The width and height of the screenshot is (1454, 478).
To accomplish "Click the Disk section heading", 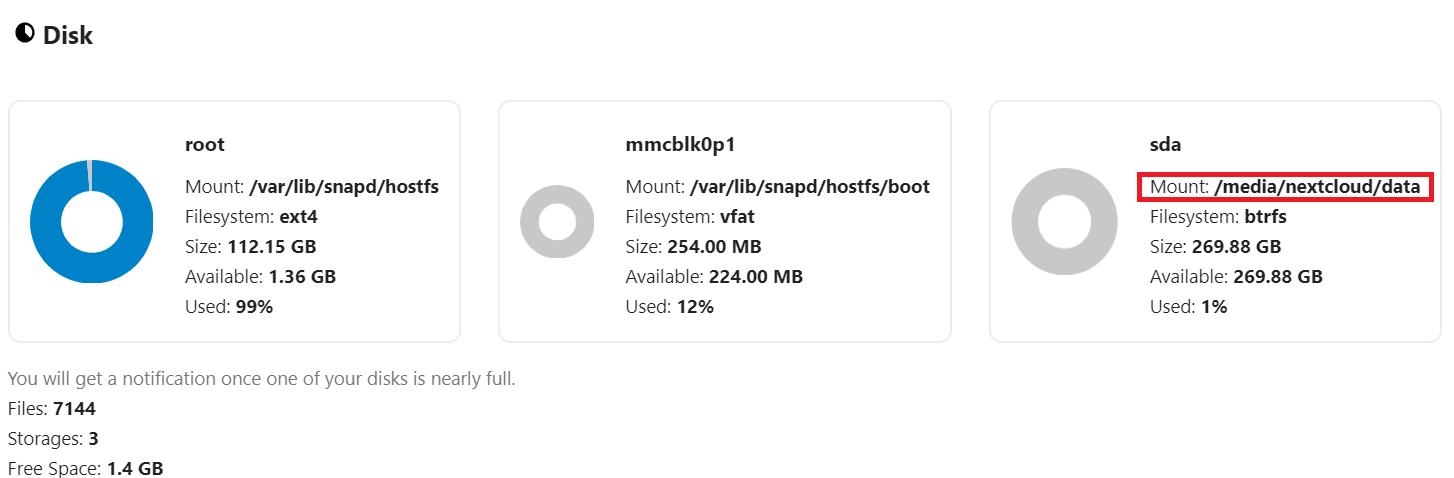I will [67, 35].
